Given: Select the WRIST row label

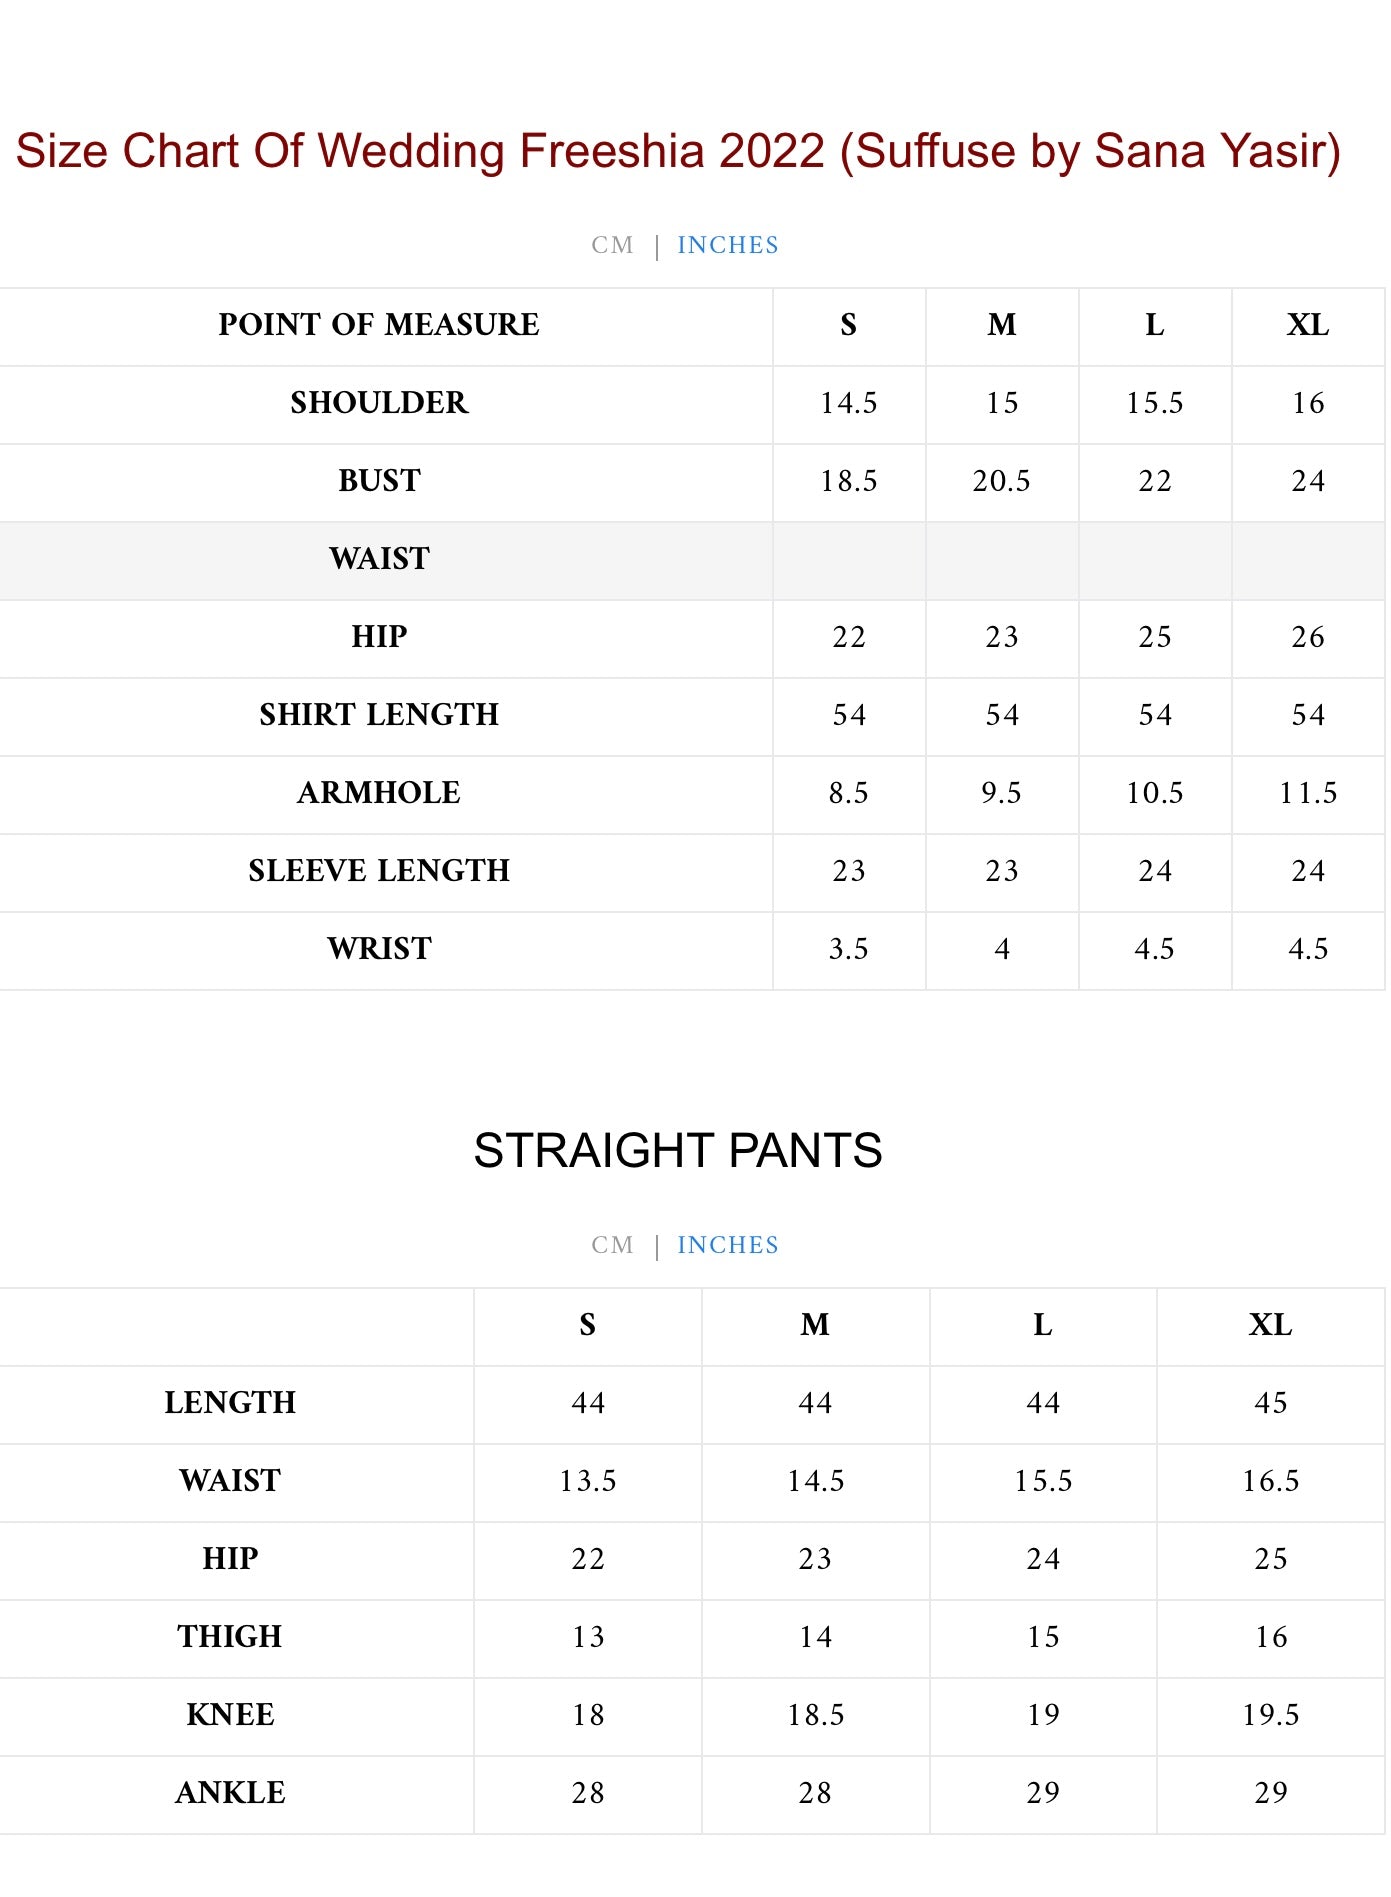Looking at the screenshot, I should click(x=379, y=949).
